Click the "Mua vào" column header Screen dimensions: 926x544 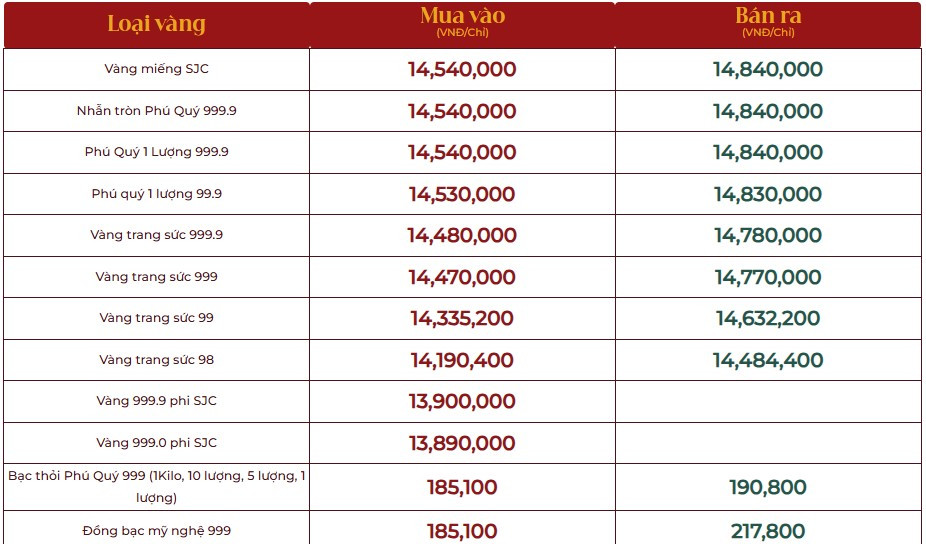[462, 16]
